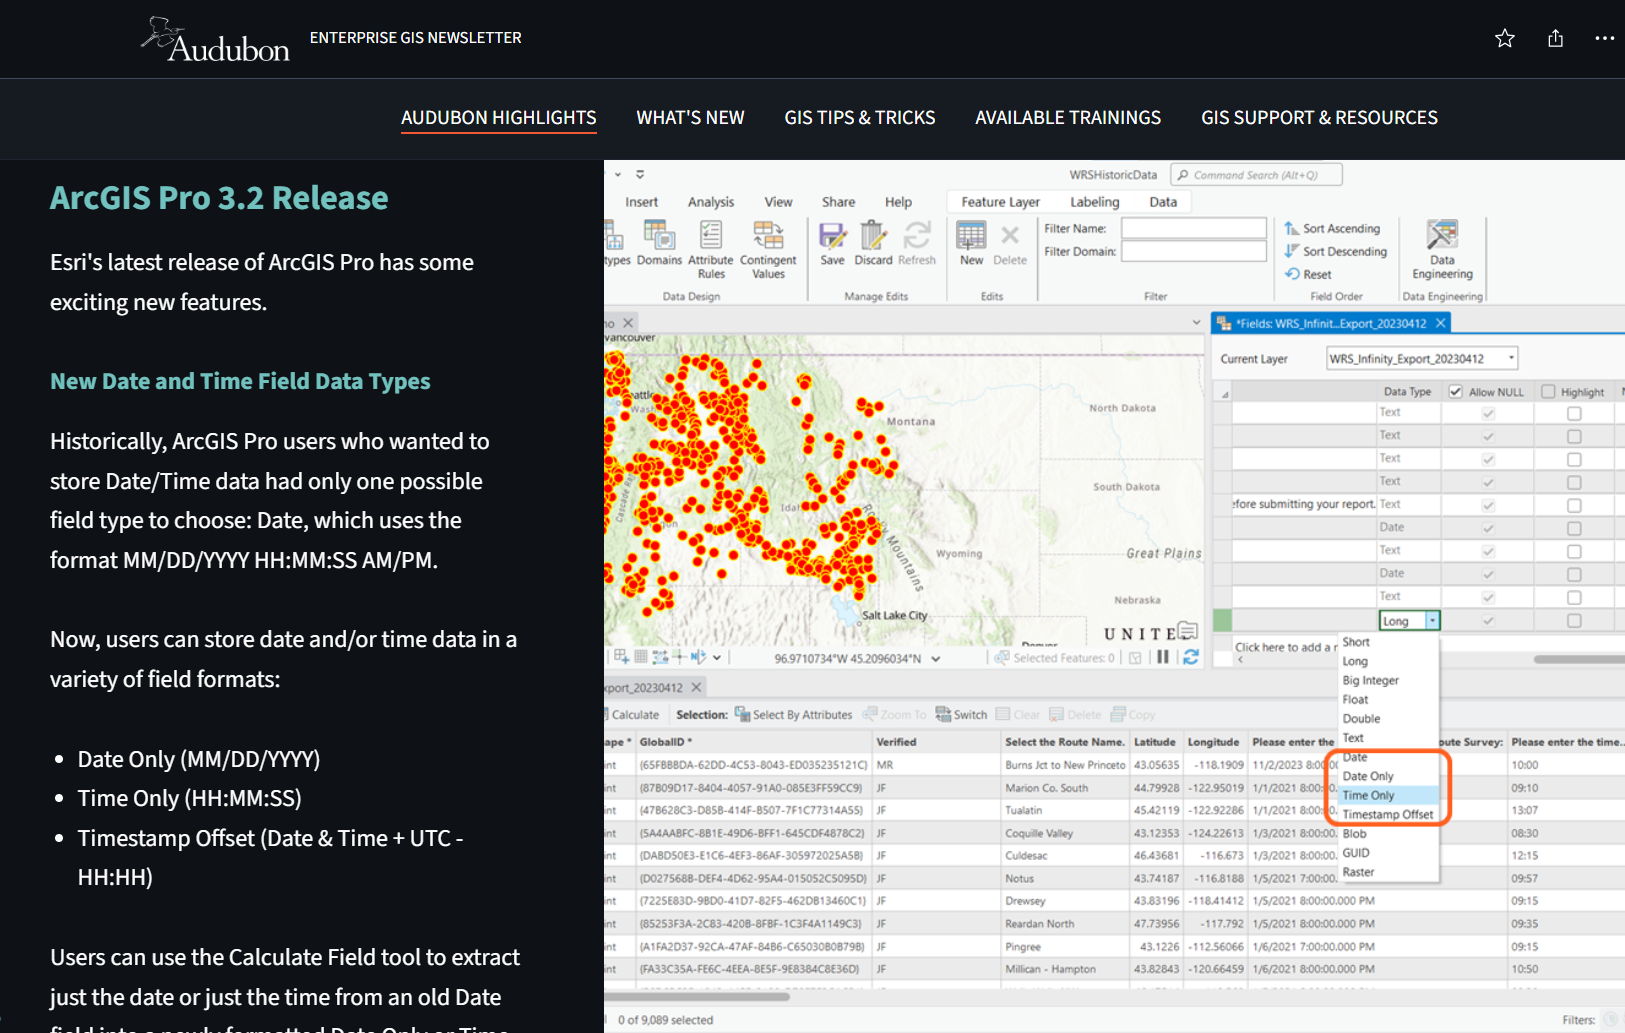Screen dimensions: 1625x1033
Task: Go to What's New section
Action: click(690, 118)
